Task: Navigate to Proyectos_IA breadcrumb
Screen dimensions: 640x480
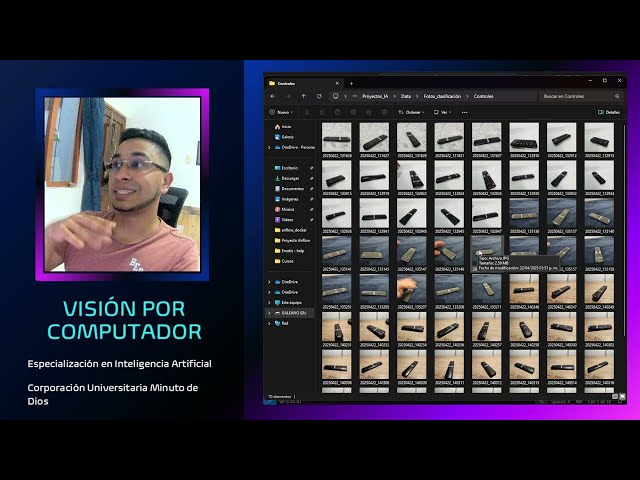Action: (375, 96)
